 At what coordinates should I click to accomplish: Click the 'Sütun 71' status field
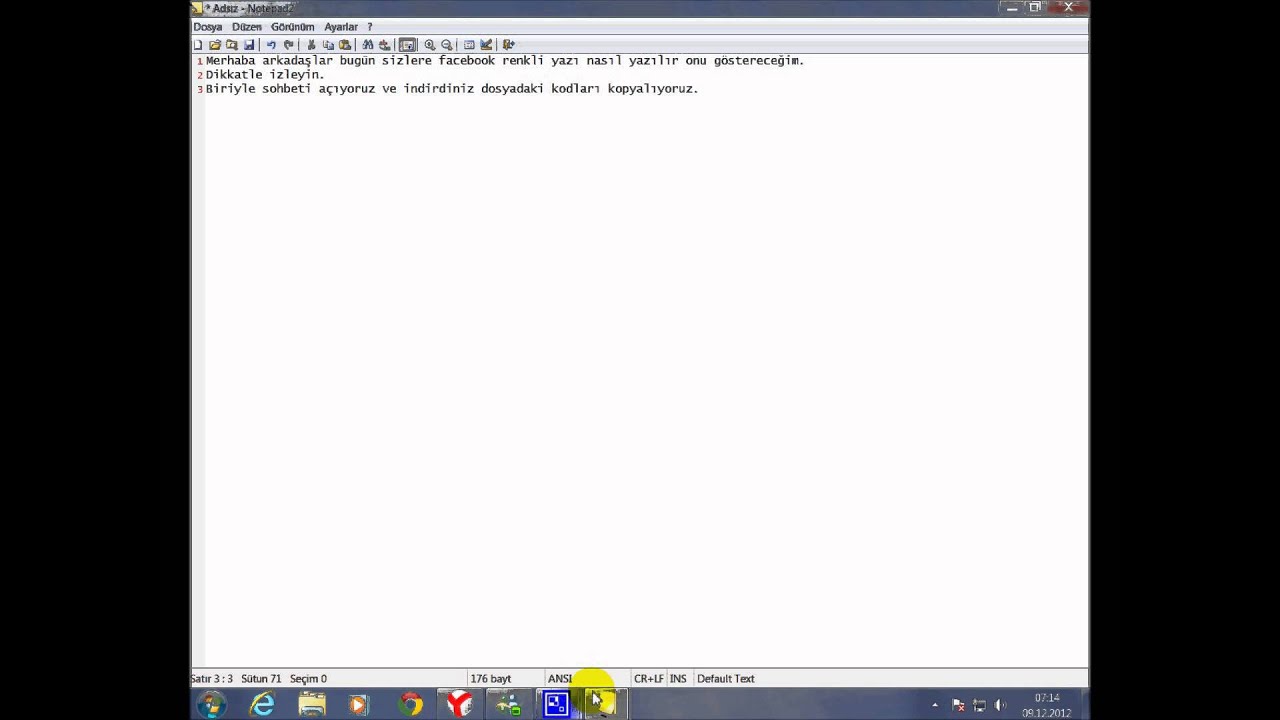point(261,678)
